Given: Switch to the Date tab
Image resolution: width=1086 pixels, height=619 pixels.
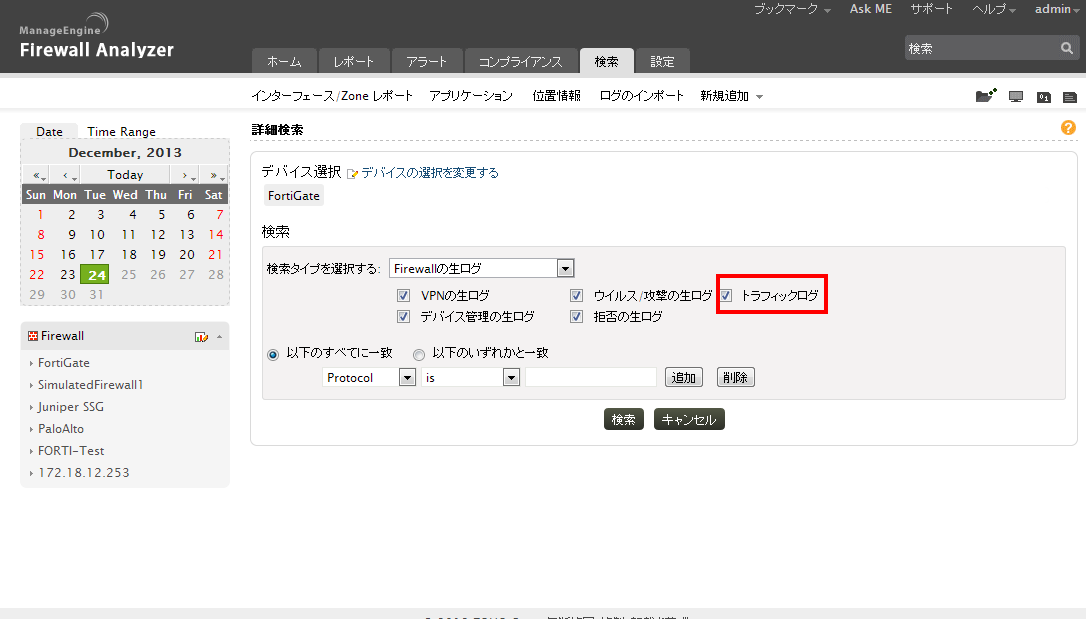Looking at the screenshot, I should 49,132.
